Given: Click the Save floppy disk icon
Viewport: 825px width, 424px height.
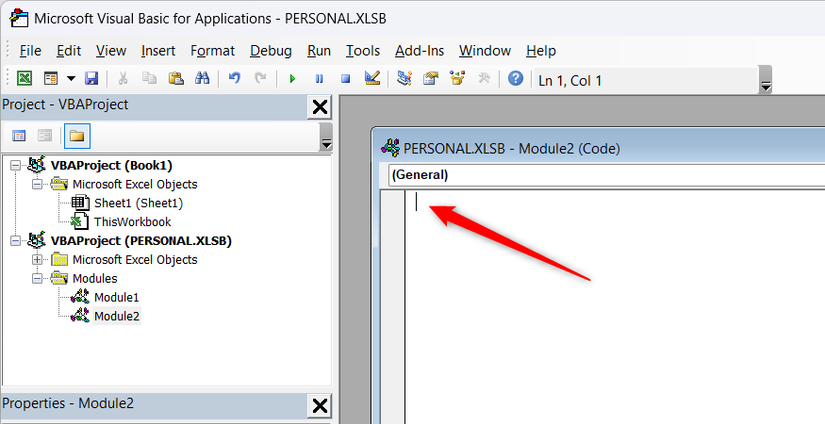Looking at the screenshot, I should (x=92, y=79).
